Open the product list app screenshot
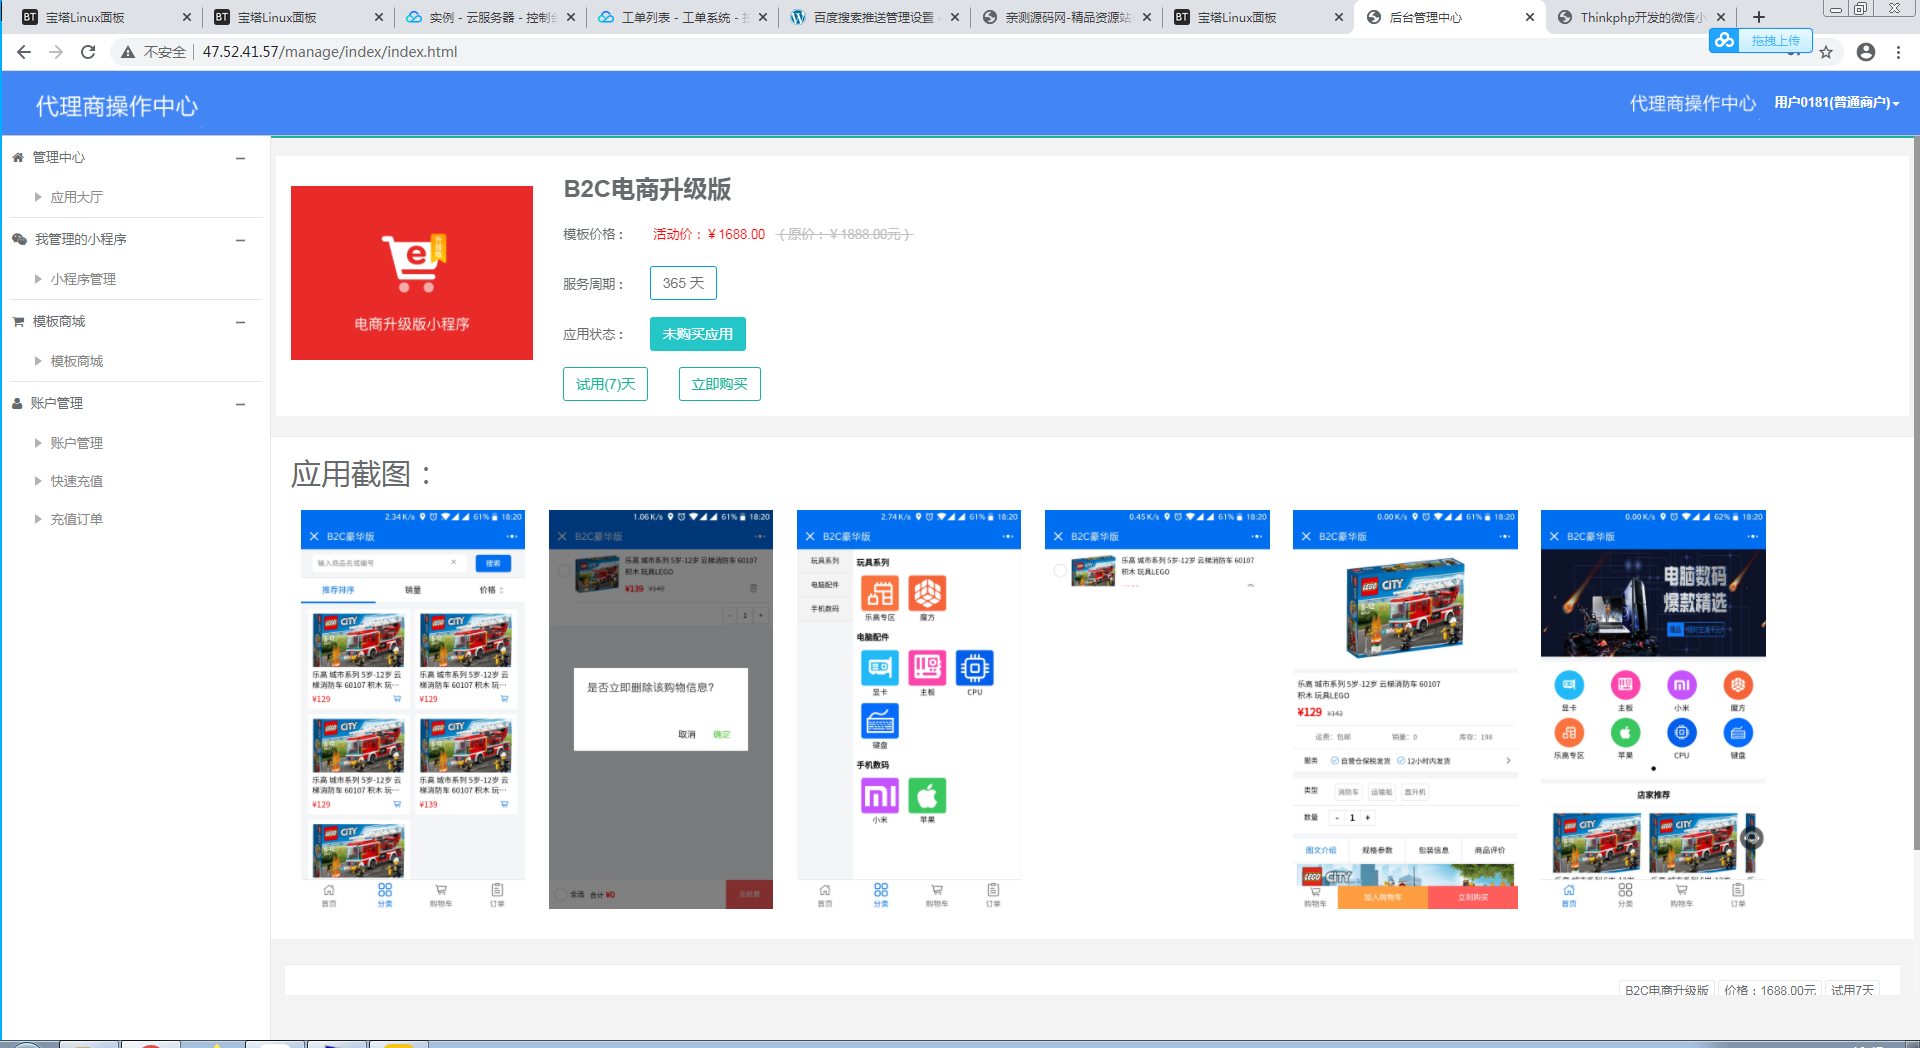The width and height of the screenshot is (1920, 1048). [413, 709]
